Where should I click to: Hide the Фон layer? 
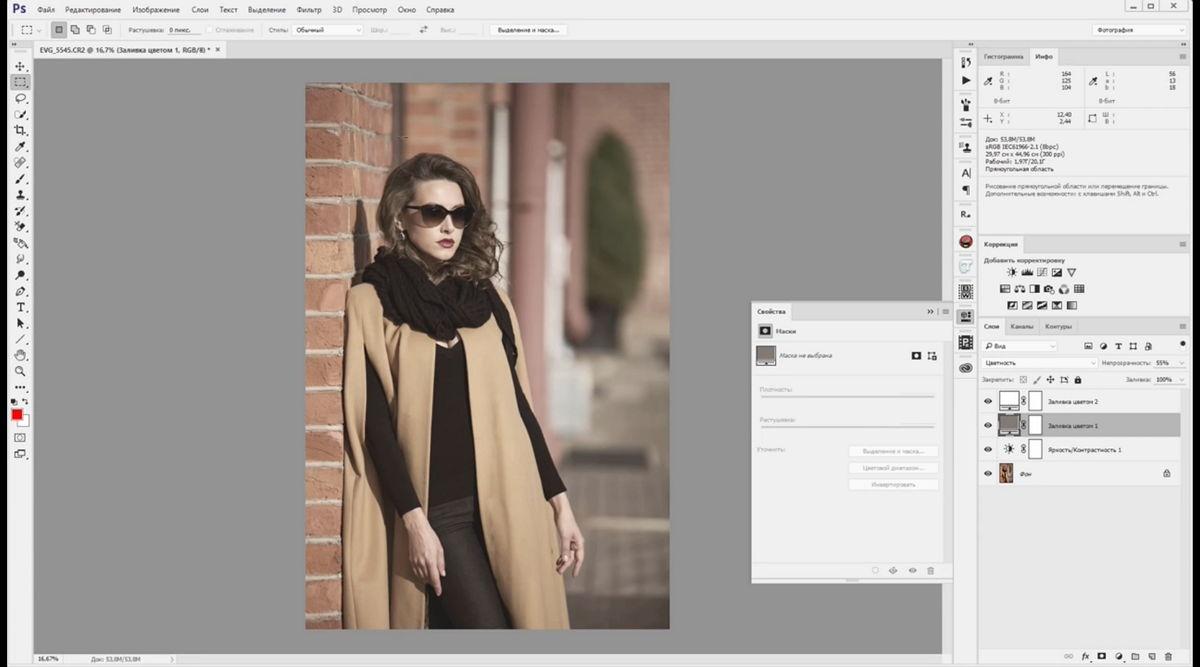988,474
